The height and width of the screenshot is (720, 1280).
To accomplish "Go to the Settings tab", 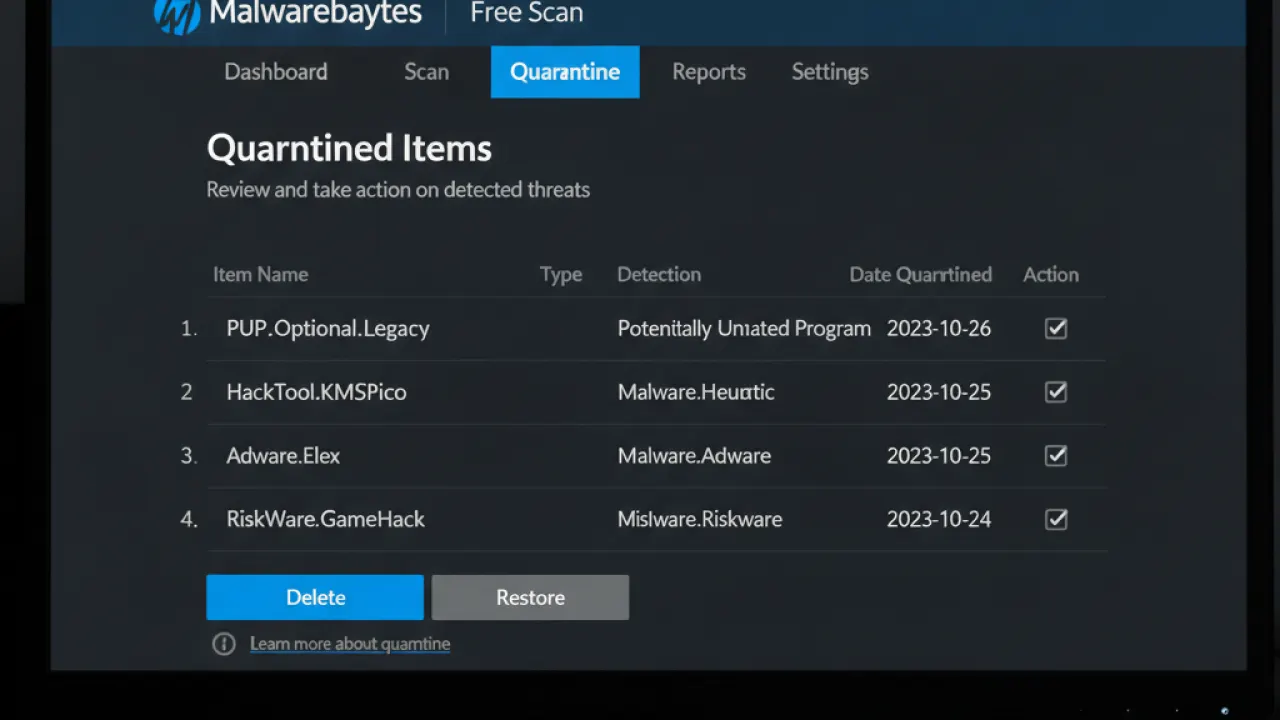I will 830,72.
